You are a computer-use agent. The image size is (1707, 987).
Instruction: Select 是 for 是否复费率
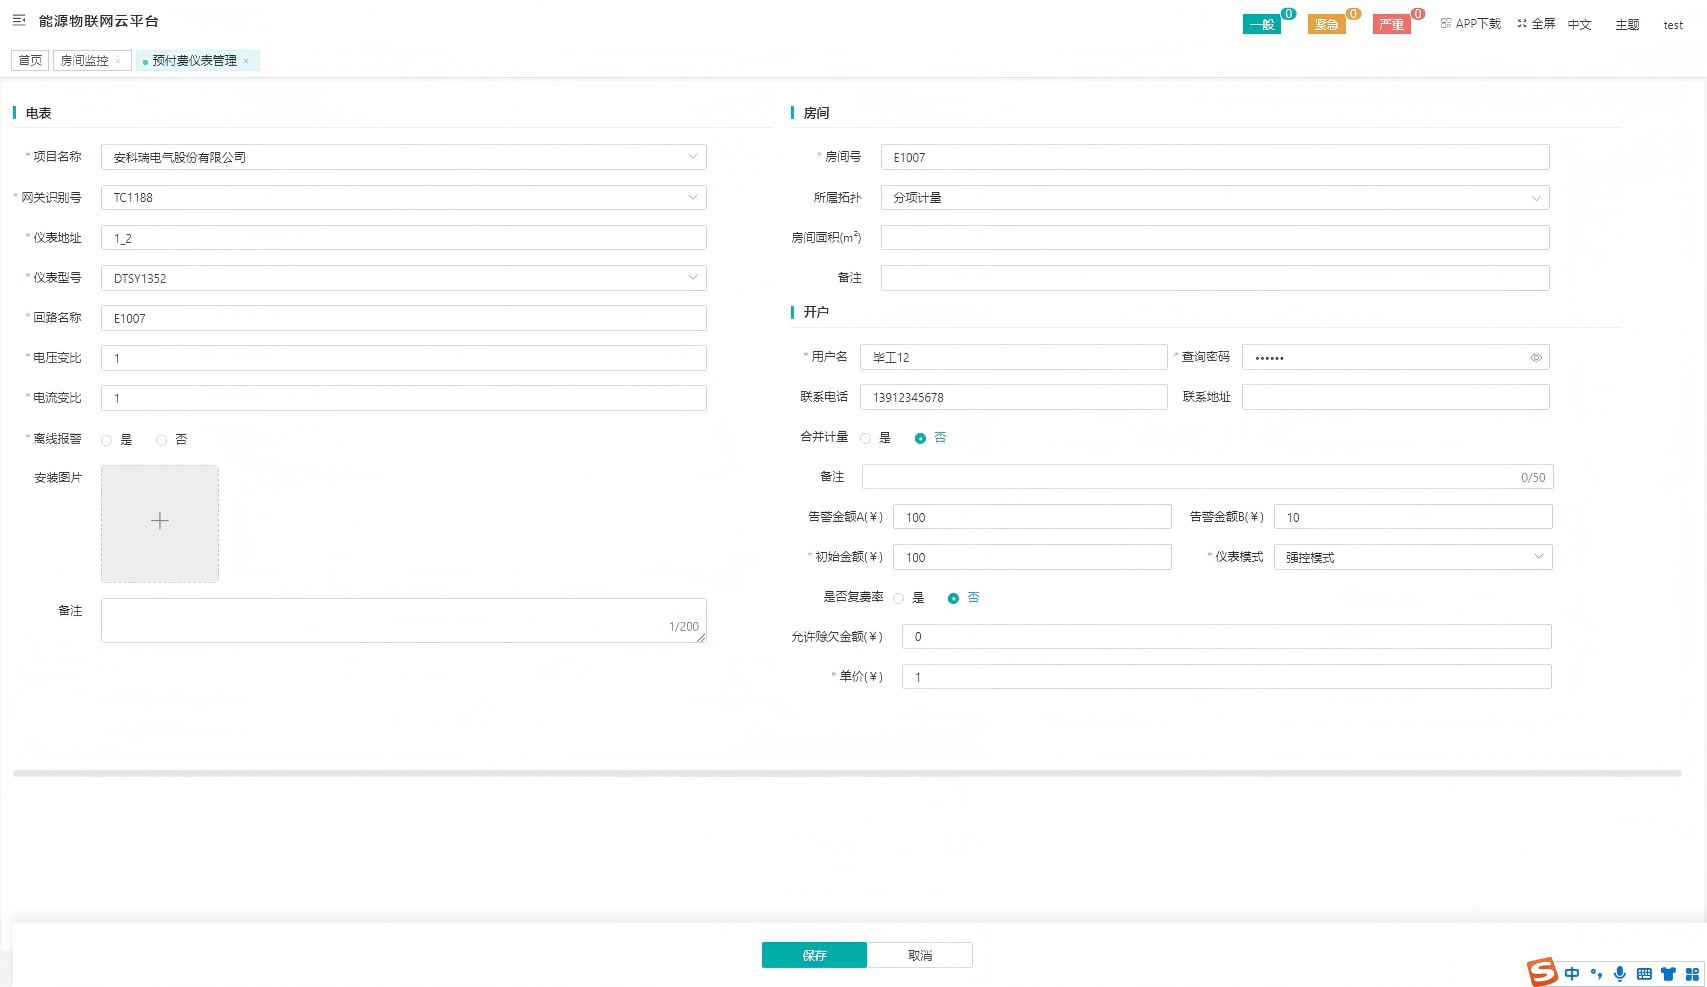click(899, 598)
